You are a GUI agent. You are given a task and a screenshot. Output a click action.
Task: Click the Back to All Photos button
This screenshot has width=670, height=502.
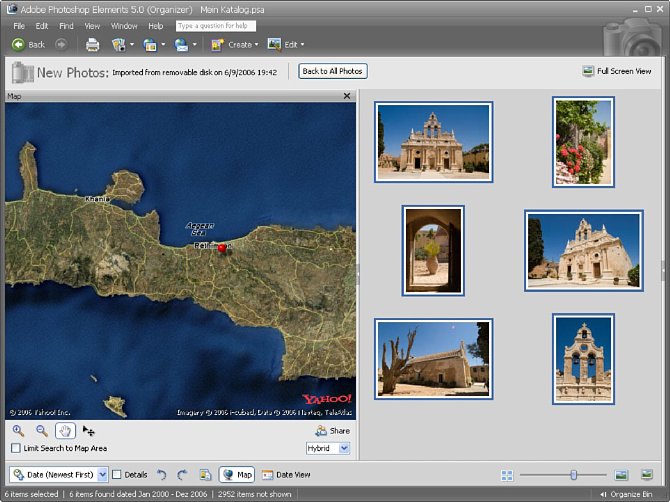(332, 71)
